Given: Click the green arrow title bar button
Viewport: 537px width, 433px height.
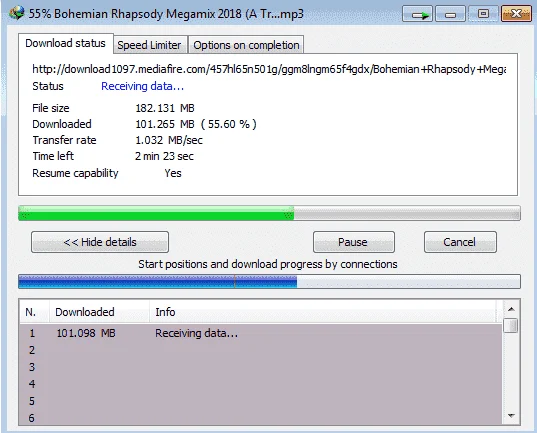Looking at the screenshot, I should click(417, 14).
